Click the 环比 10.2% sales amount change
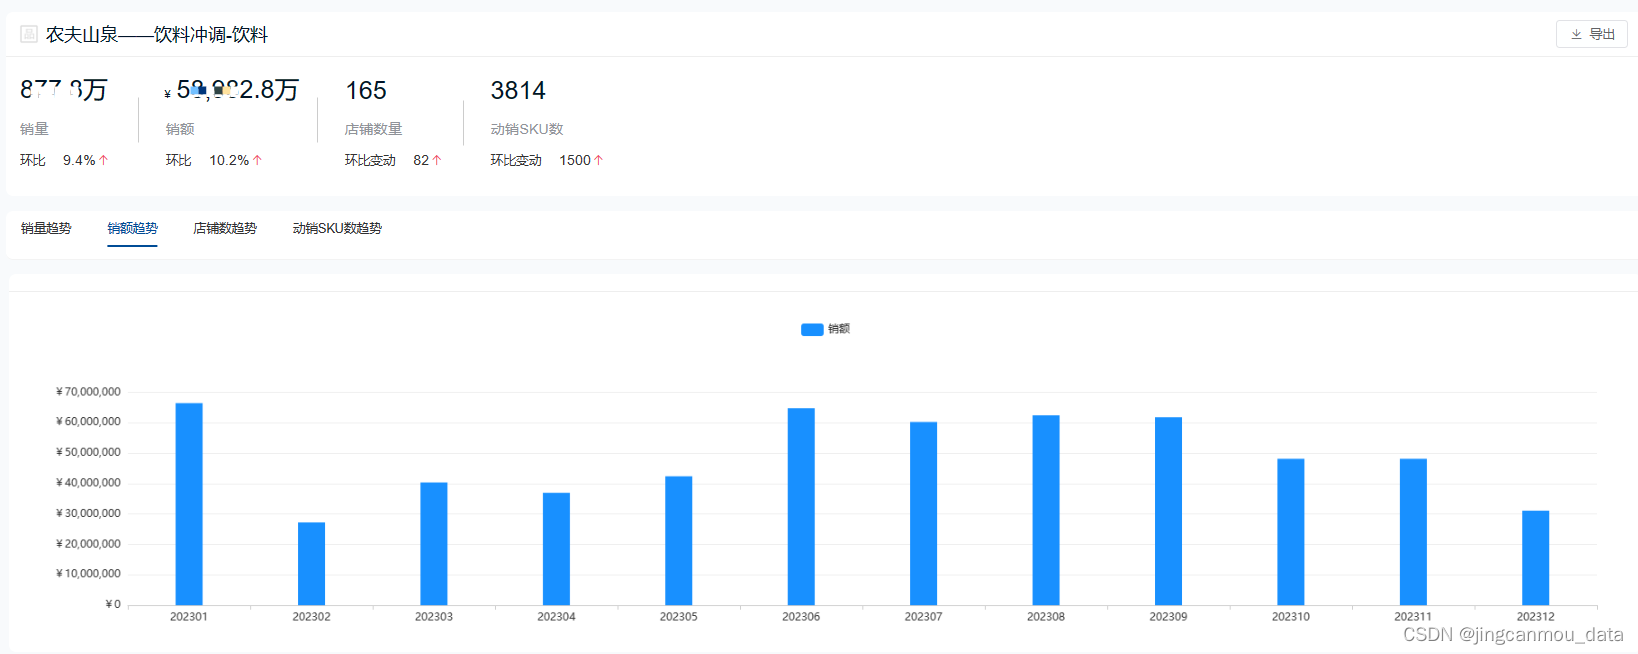 pos(214,160)
